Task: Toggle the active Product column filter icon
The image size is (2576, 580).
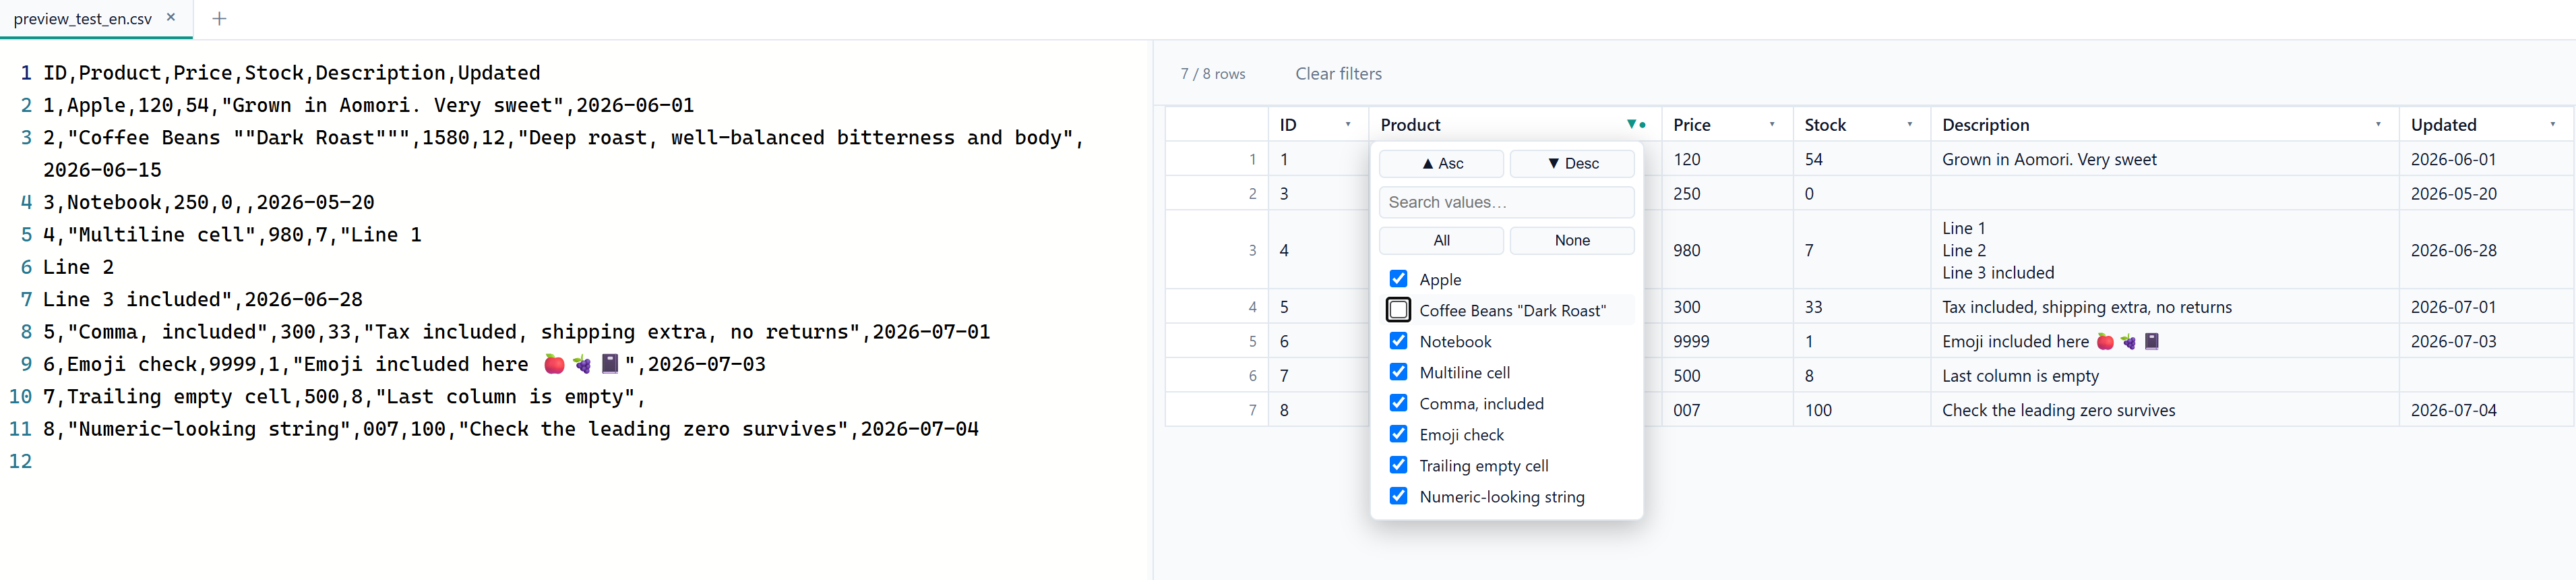Action: (1636, 125)
